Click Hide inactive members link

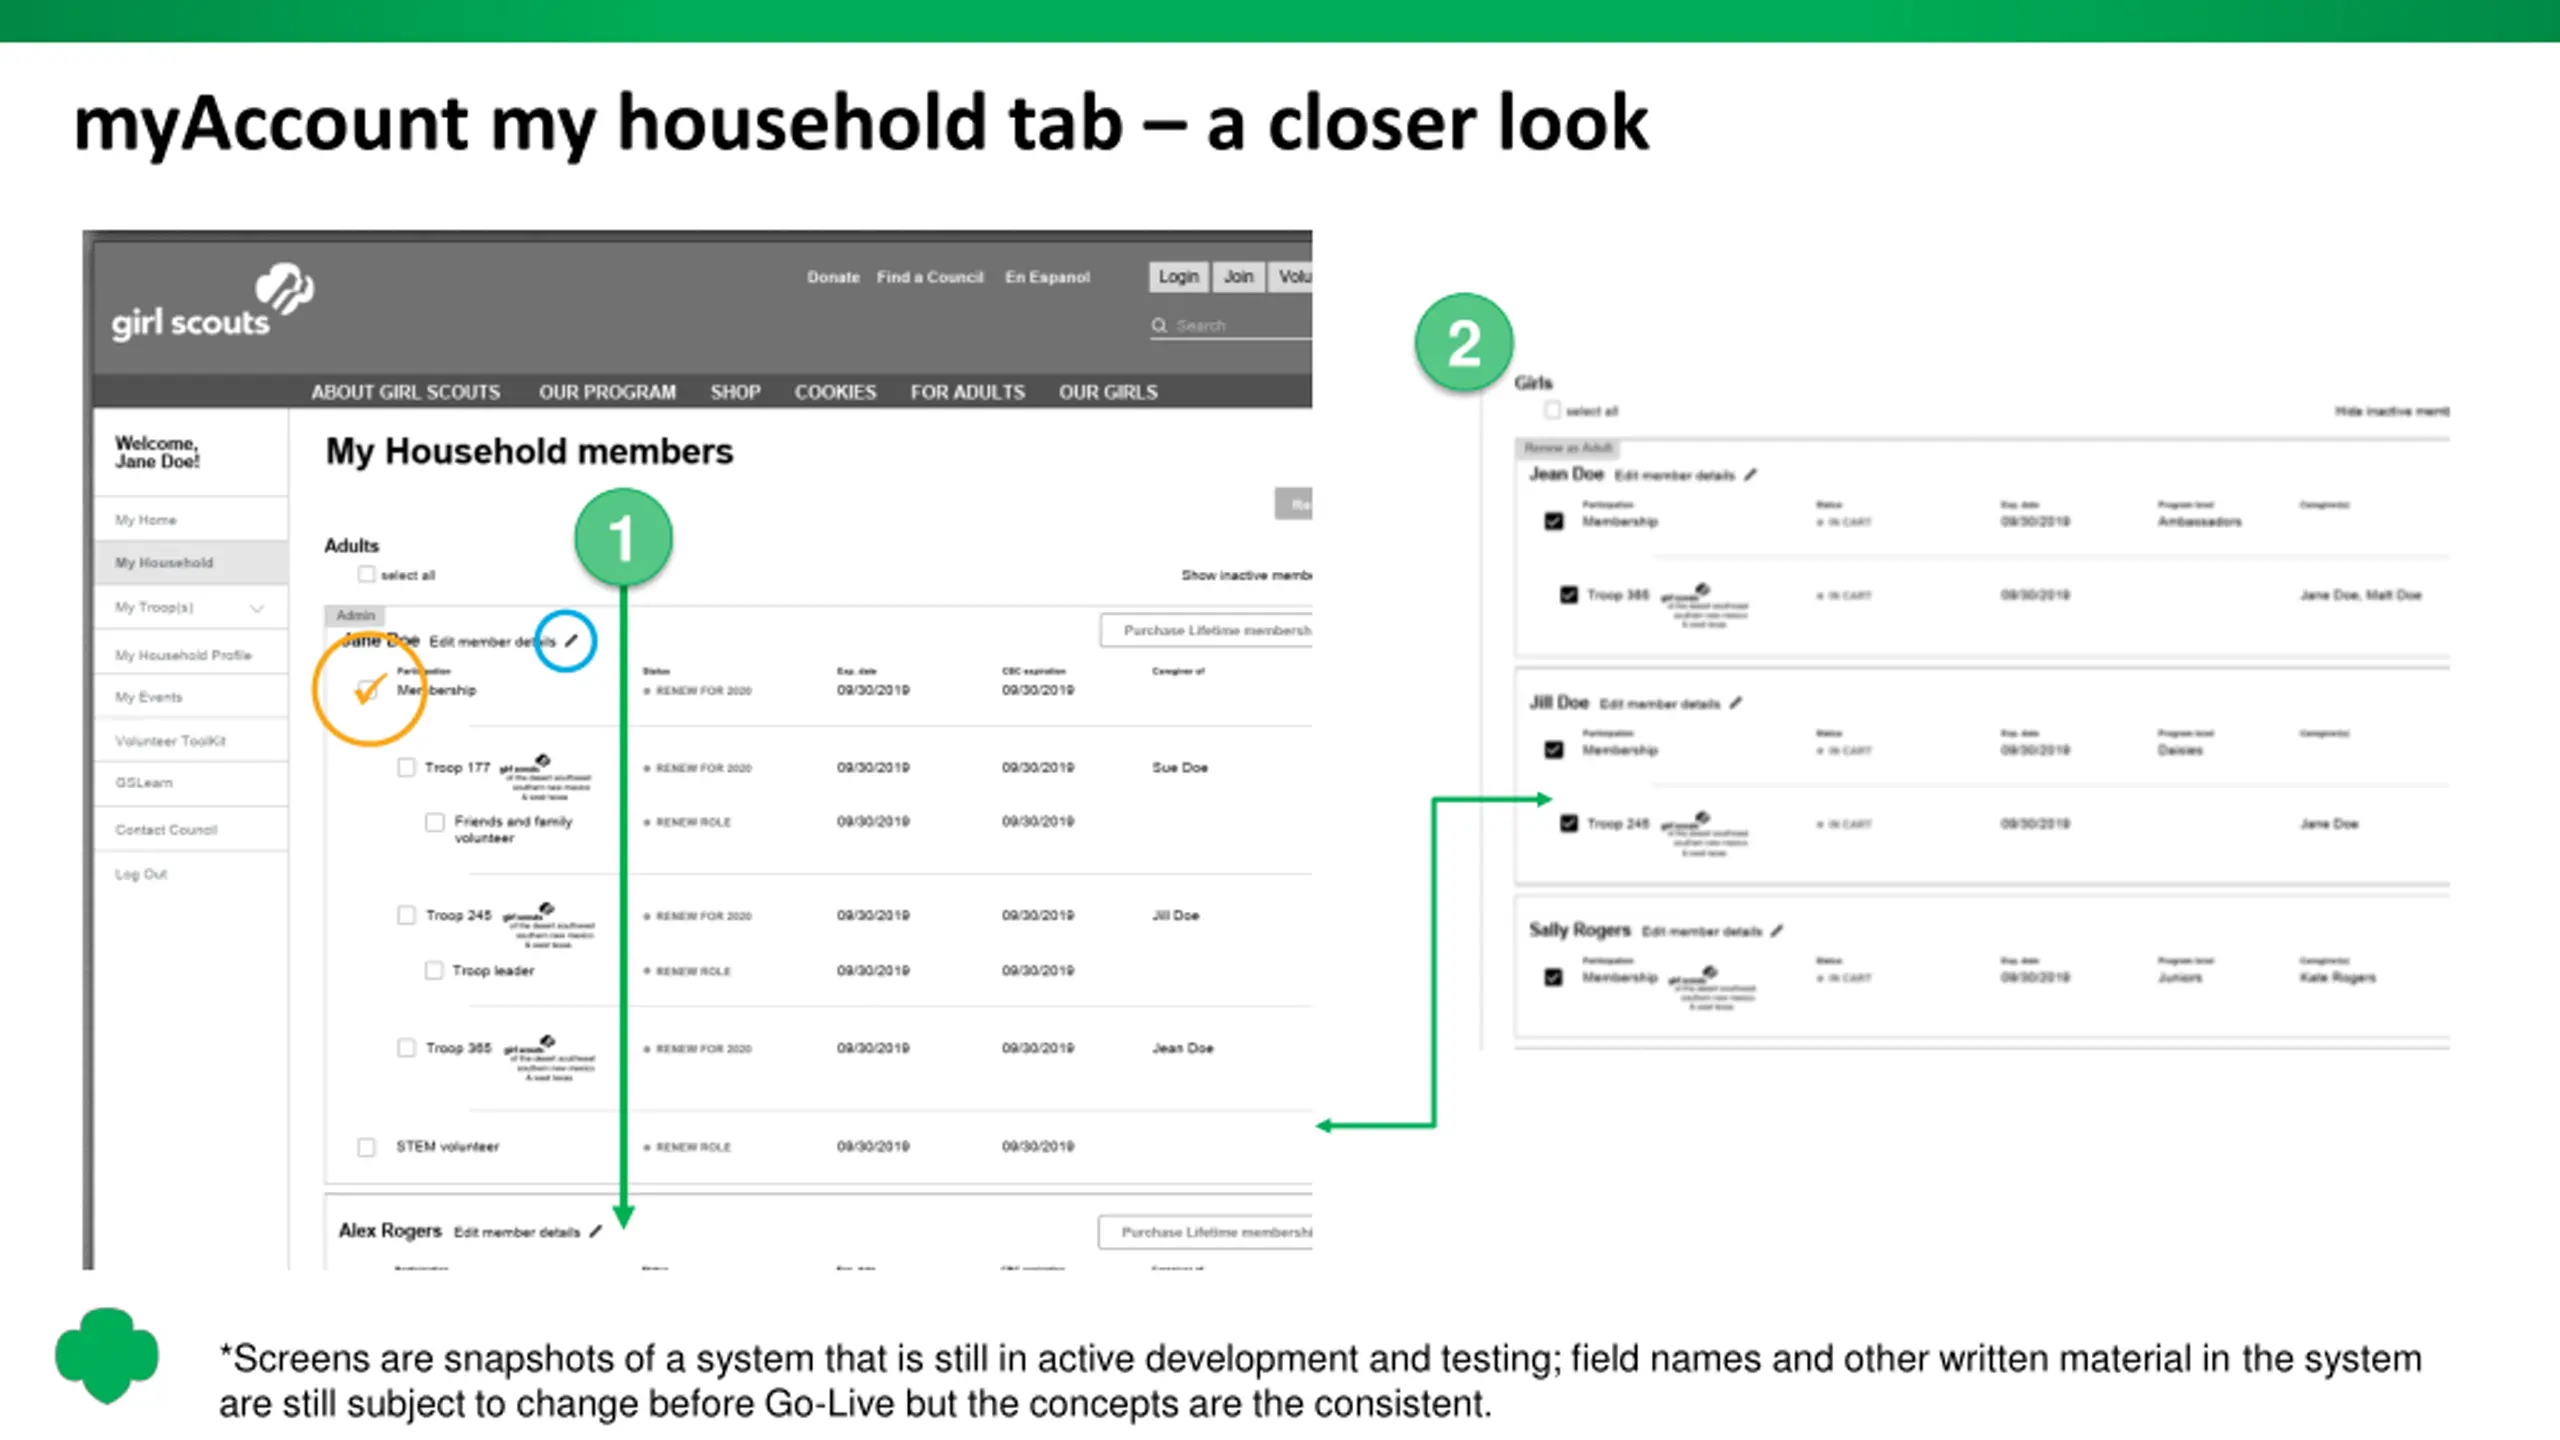[x=2392, y=411]
